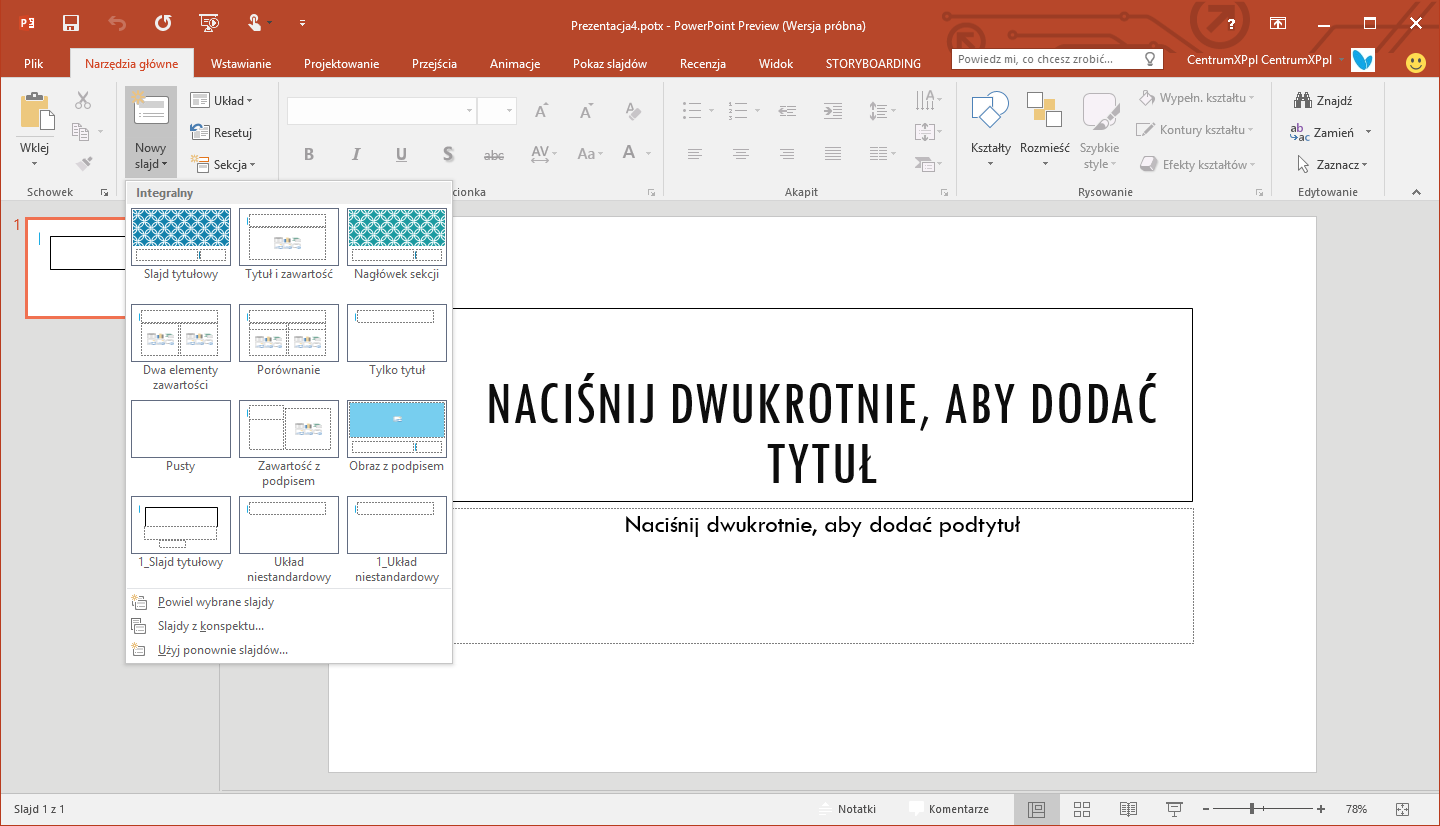Image resolution: width=1440 pixels, height=826 pixels.
Task: Open the Plik tab
Action: tap(34, 63)
